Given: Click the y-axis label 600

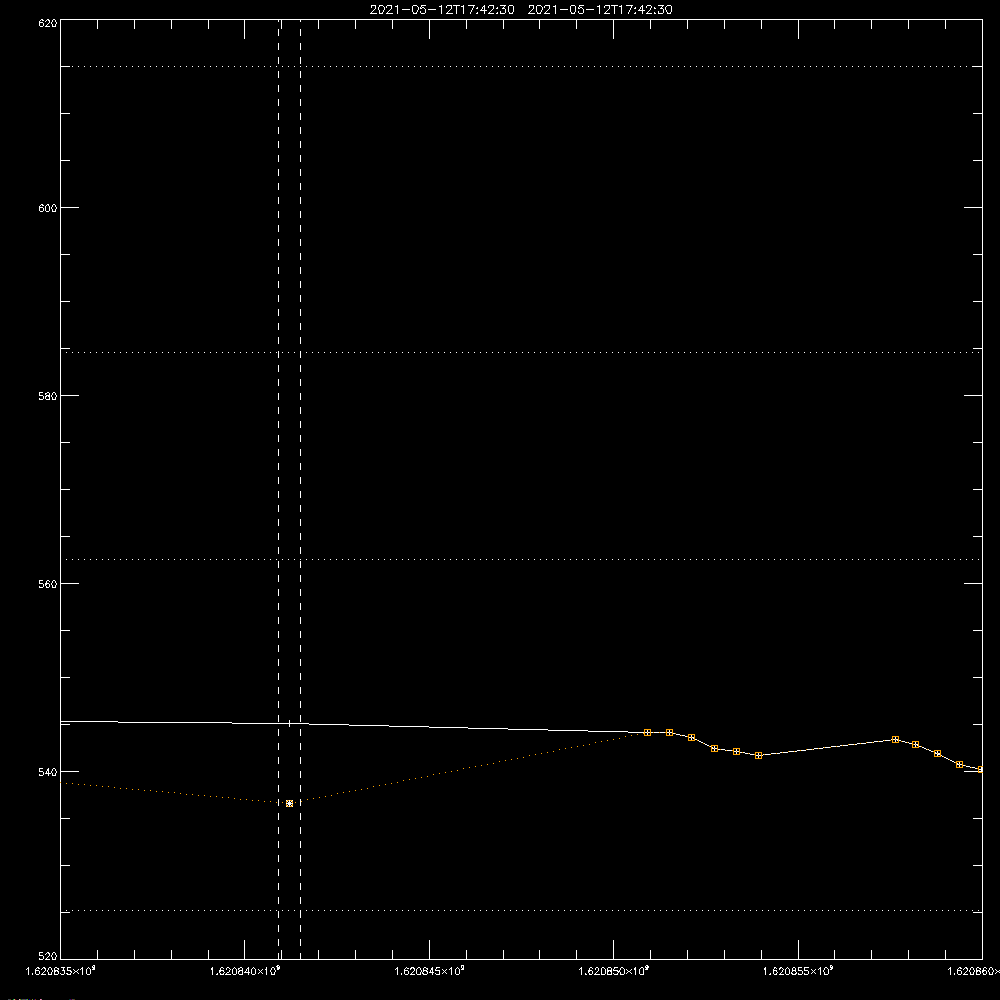Looking at the screenshot, I should (48, 208).
